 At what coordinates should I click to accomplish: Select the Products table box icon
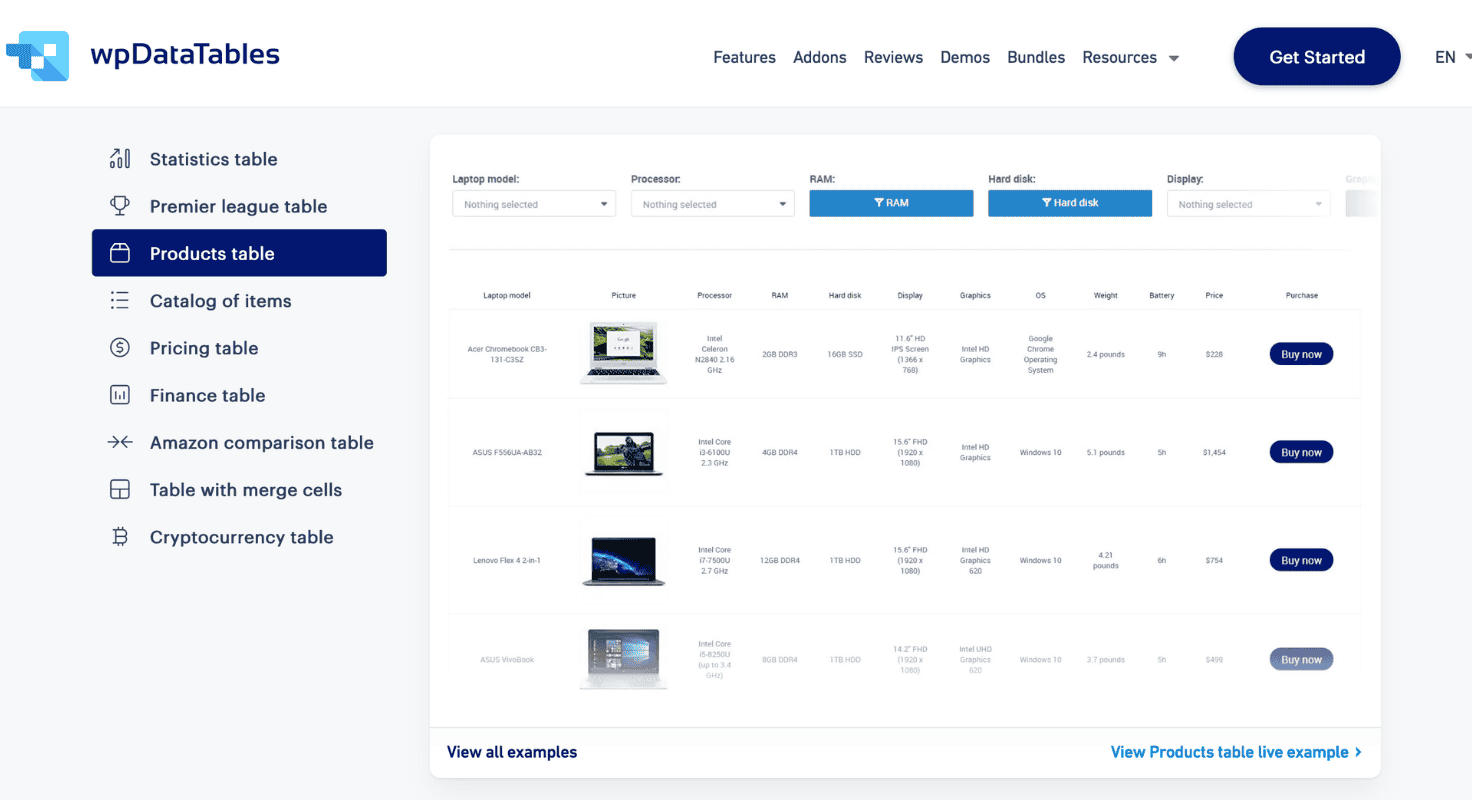click(120, 253)
